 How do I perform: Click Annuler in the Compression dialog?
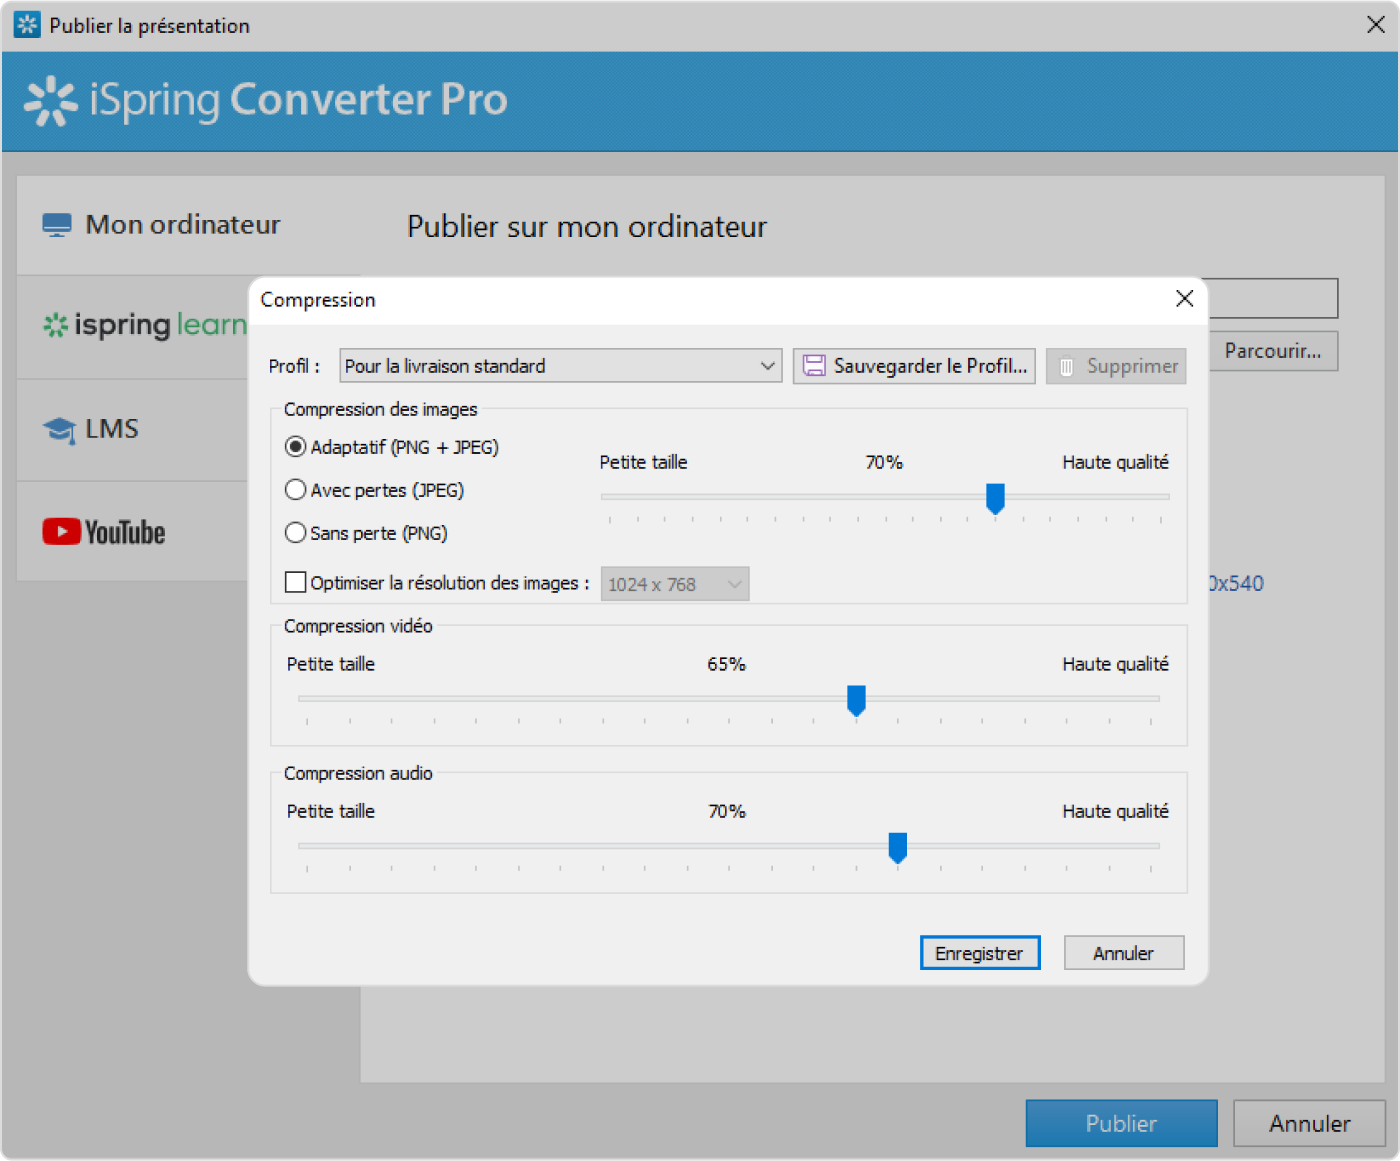pyautogui.click(x=1124, y=953)
